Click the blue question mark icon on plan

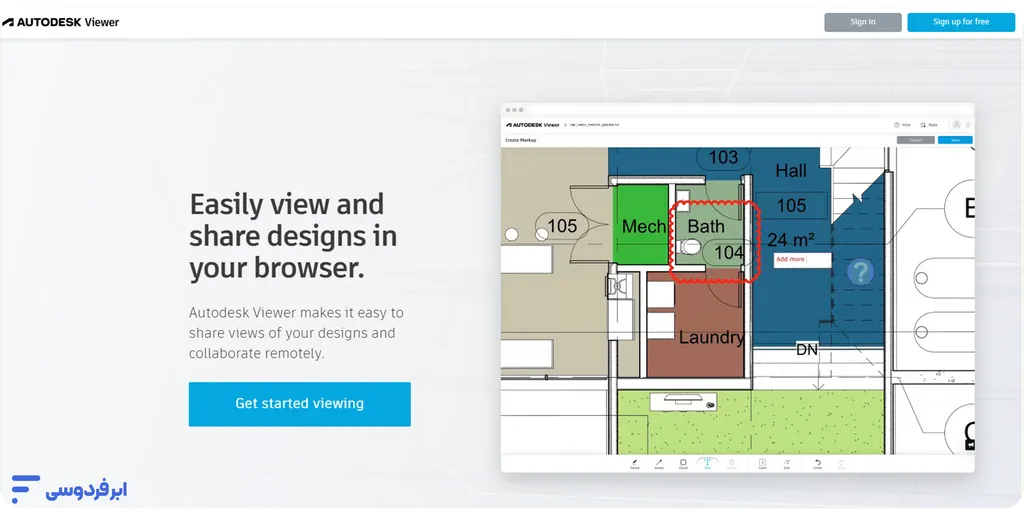coord(860,272)
